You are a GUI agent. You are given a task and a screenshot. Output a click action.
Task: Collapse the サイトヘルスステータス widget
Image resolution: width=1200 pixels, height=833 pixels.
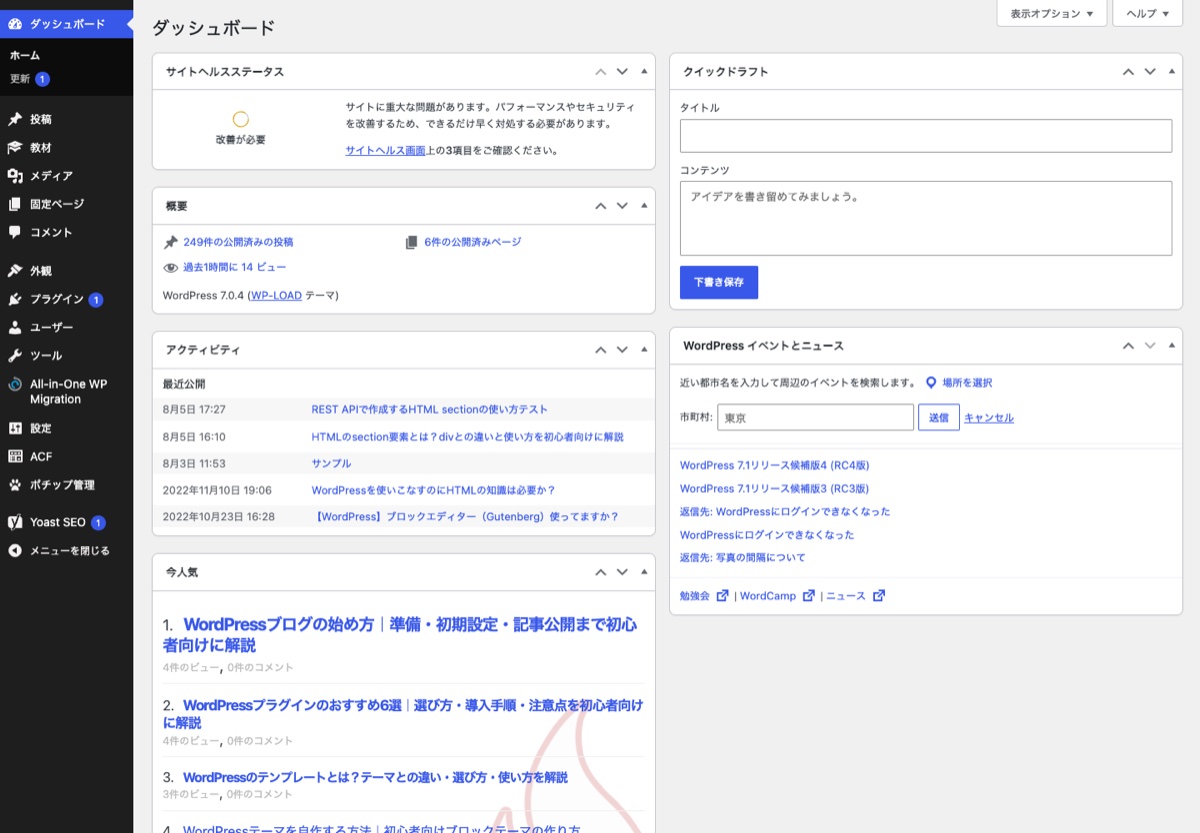pos(644,71)
